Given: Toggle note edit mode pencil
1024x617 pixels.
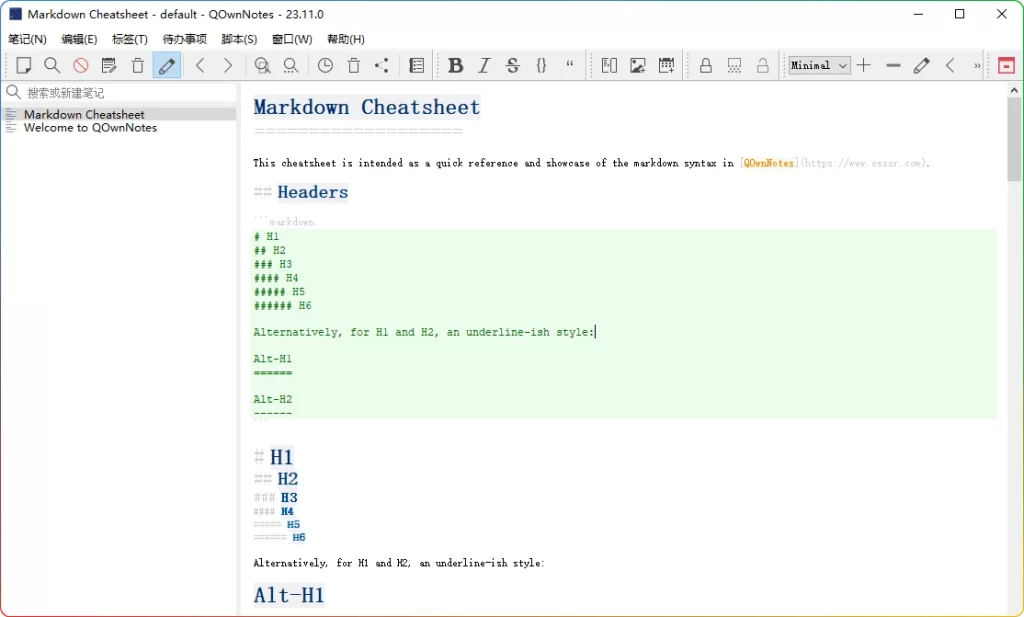Looking at the screenshot, I should click(167, 66).
